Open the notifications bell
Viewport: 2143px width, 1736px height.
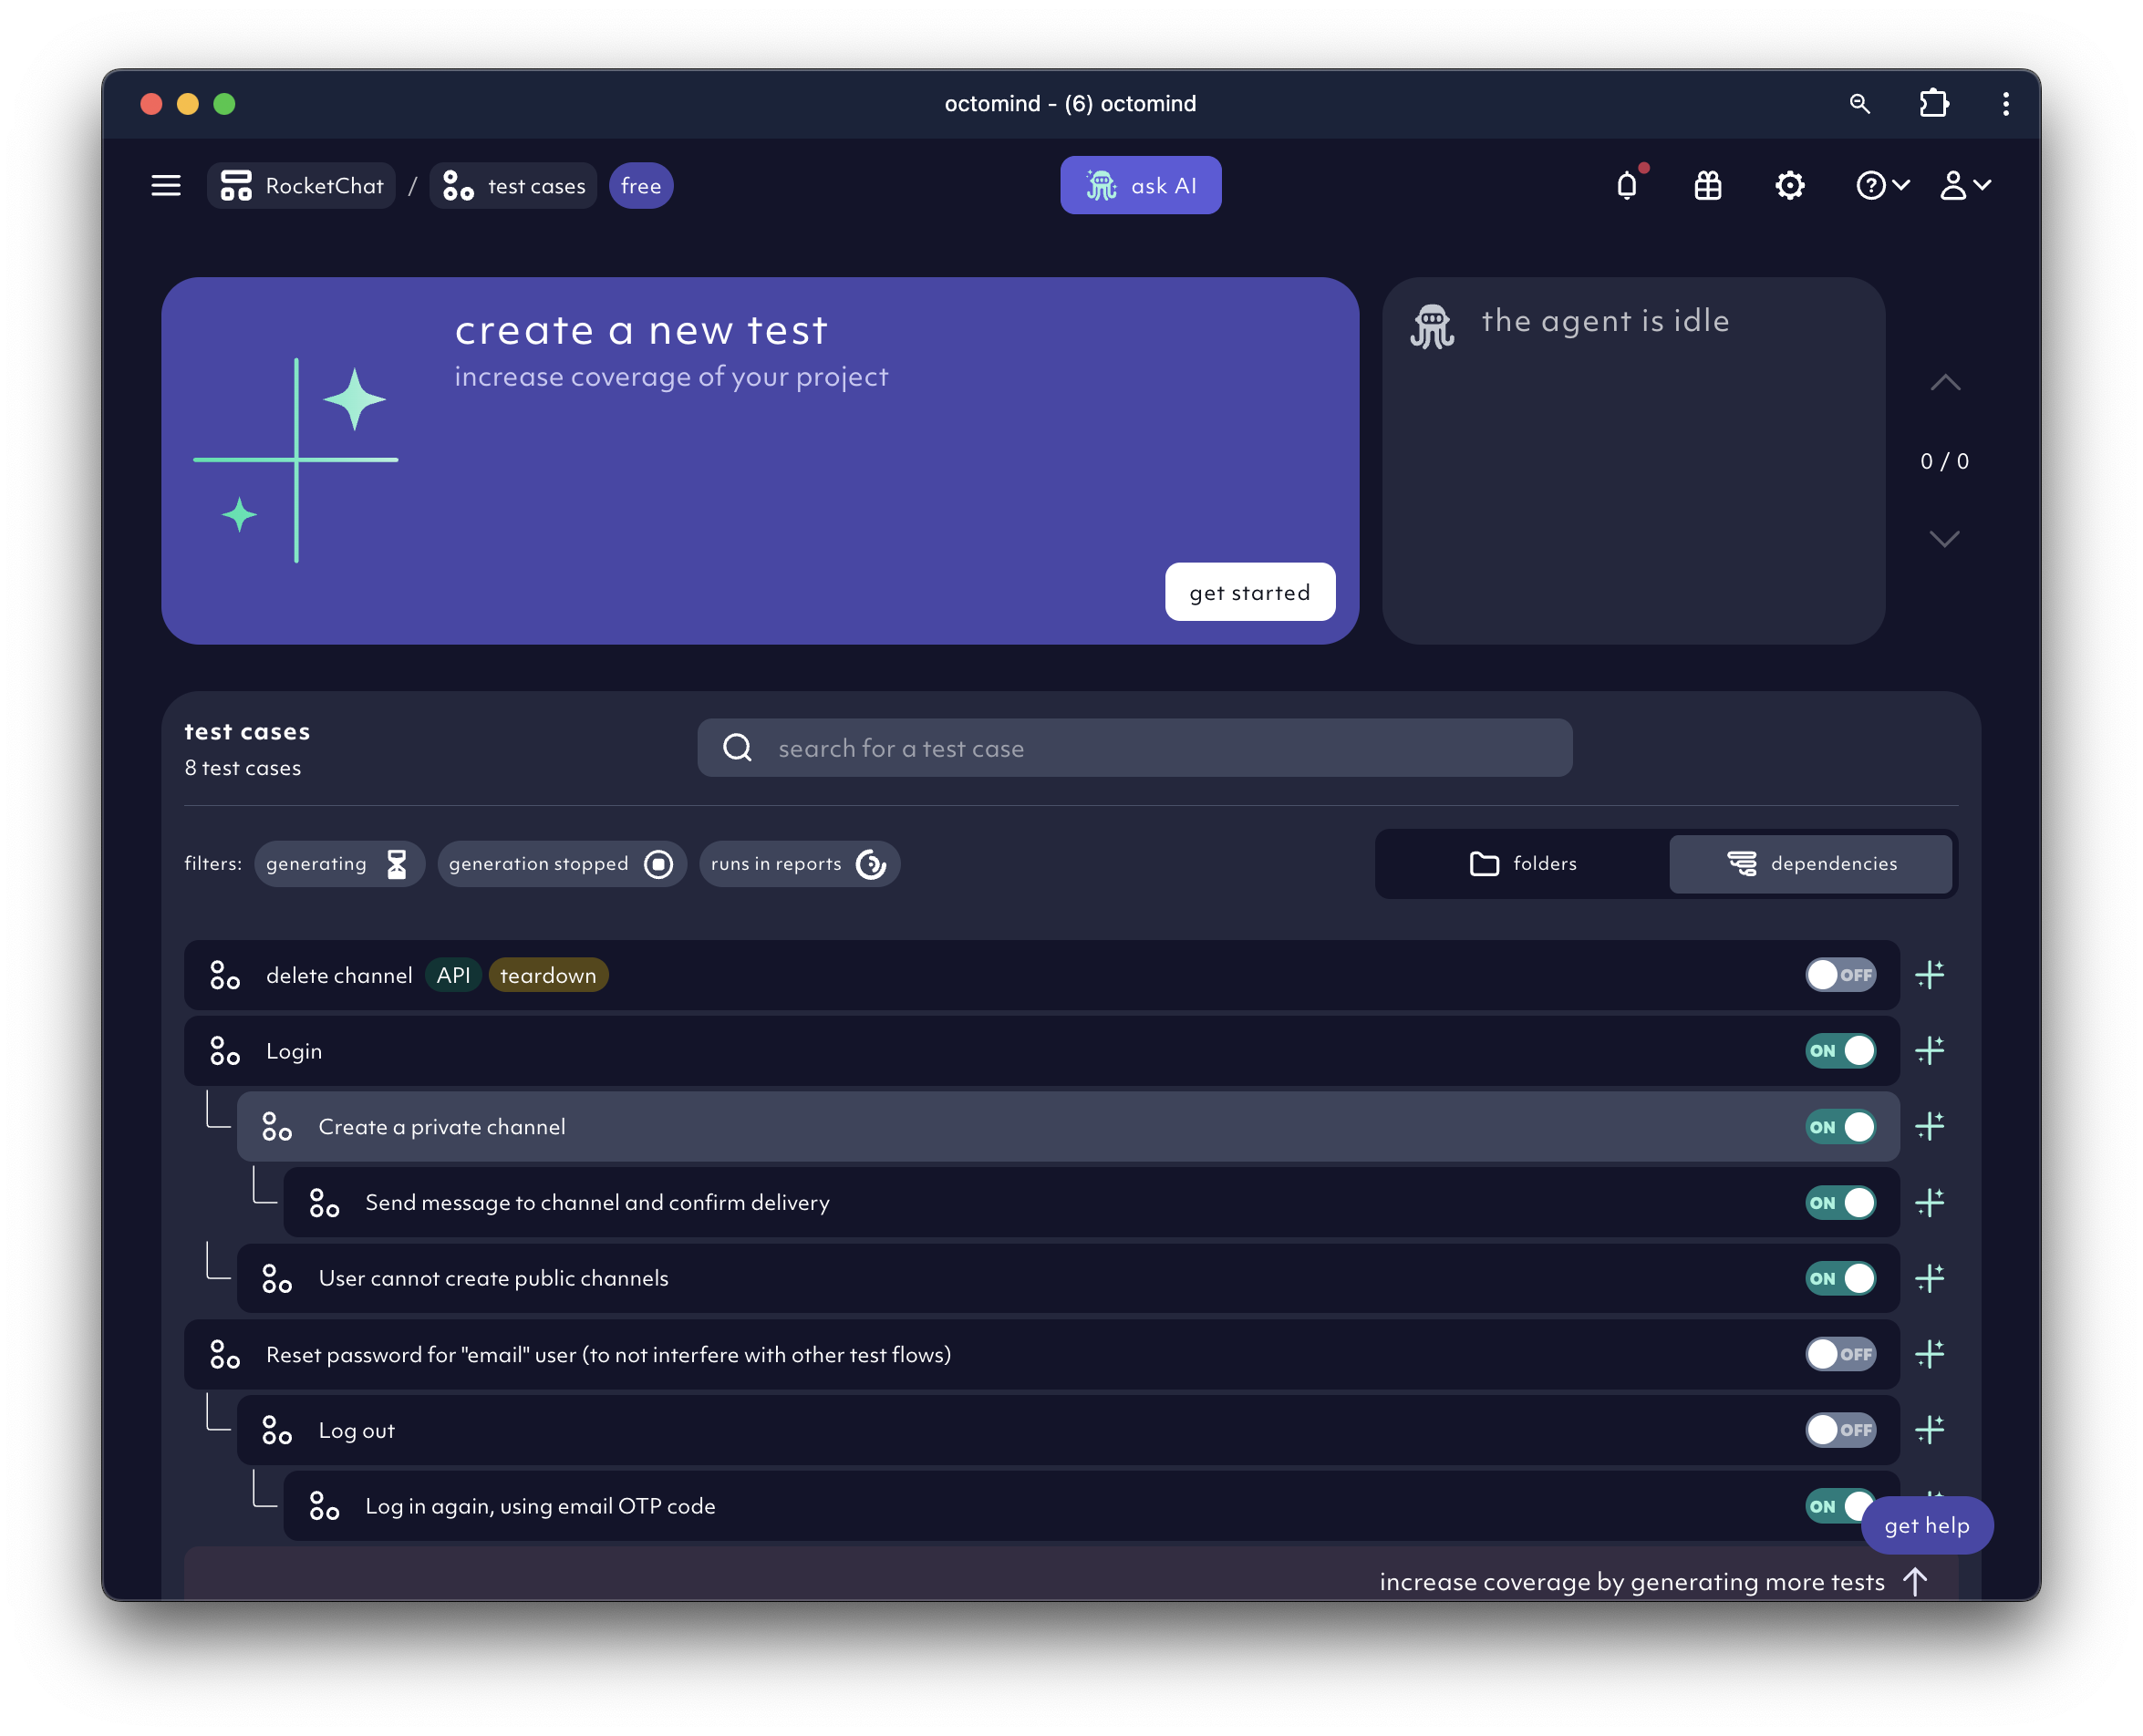coord(1627,186)
